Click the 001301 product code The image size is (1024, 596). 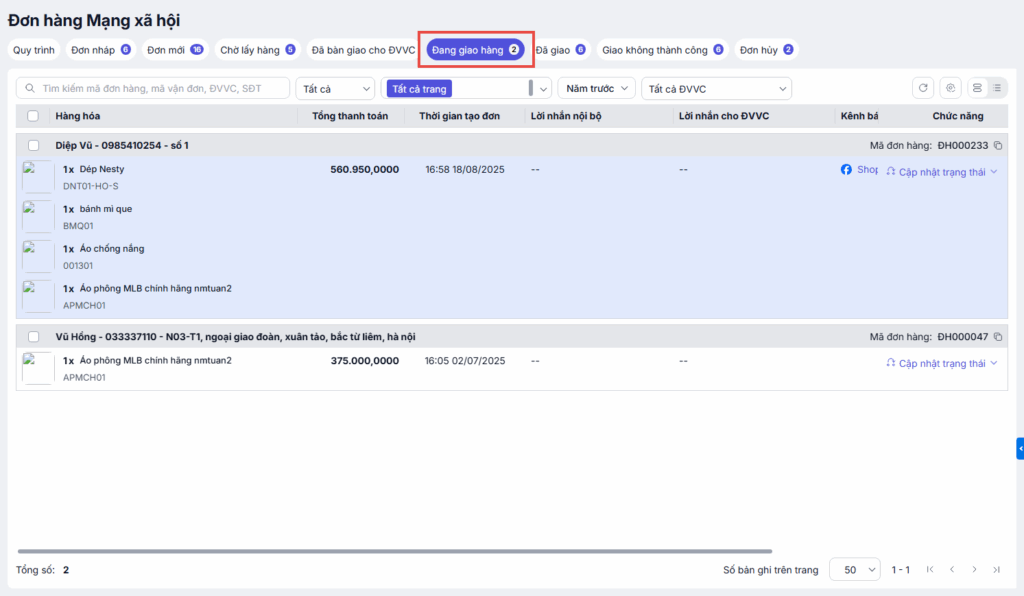pos(78,266)
